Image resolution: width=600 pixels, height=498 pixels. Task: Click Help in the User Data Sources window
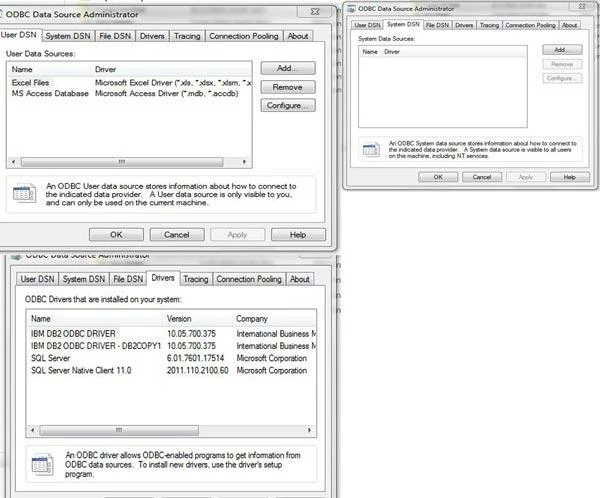298,235
